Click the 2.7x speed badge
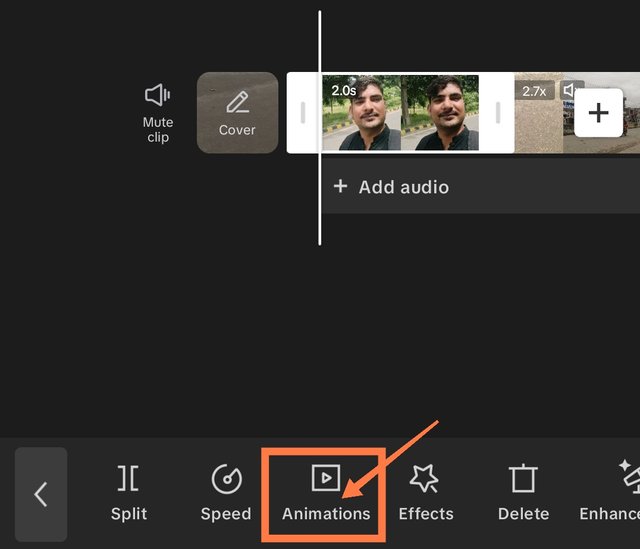The height and width of the screenshot is (549, 640). click(534, 91)
